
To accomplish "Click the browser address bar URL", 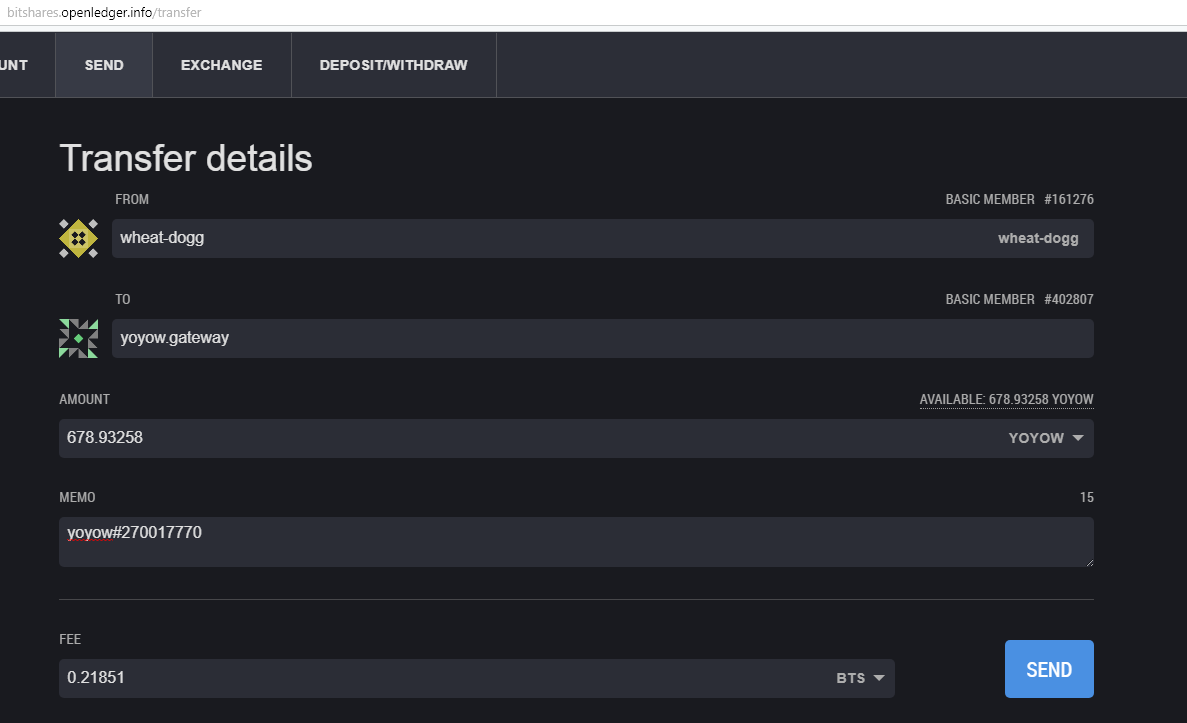I will tap(104, 12).
